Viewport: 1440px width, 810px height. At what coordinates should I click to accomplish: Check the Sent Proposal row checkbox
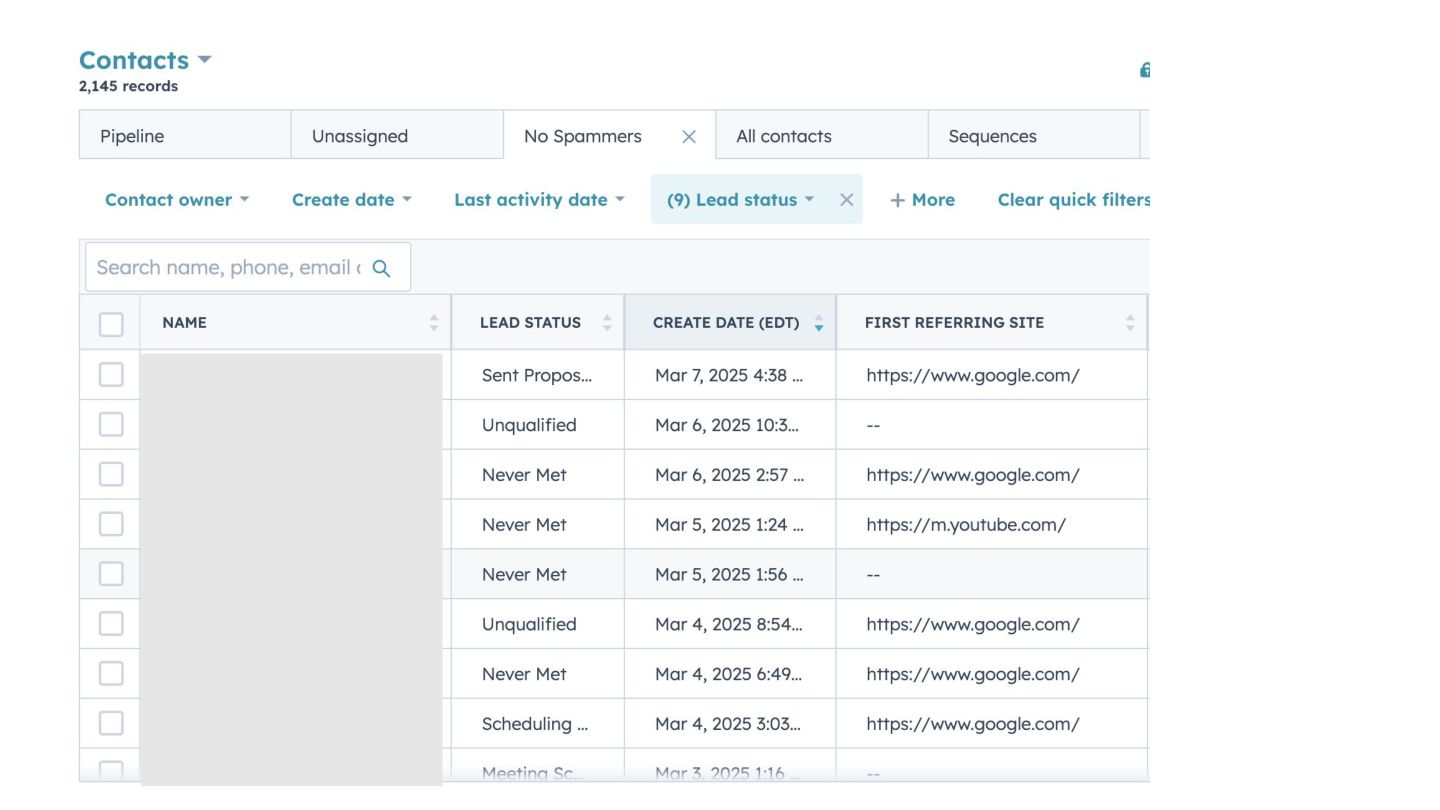click(x=111, y=375)
